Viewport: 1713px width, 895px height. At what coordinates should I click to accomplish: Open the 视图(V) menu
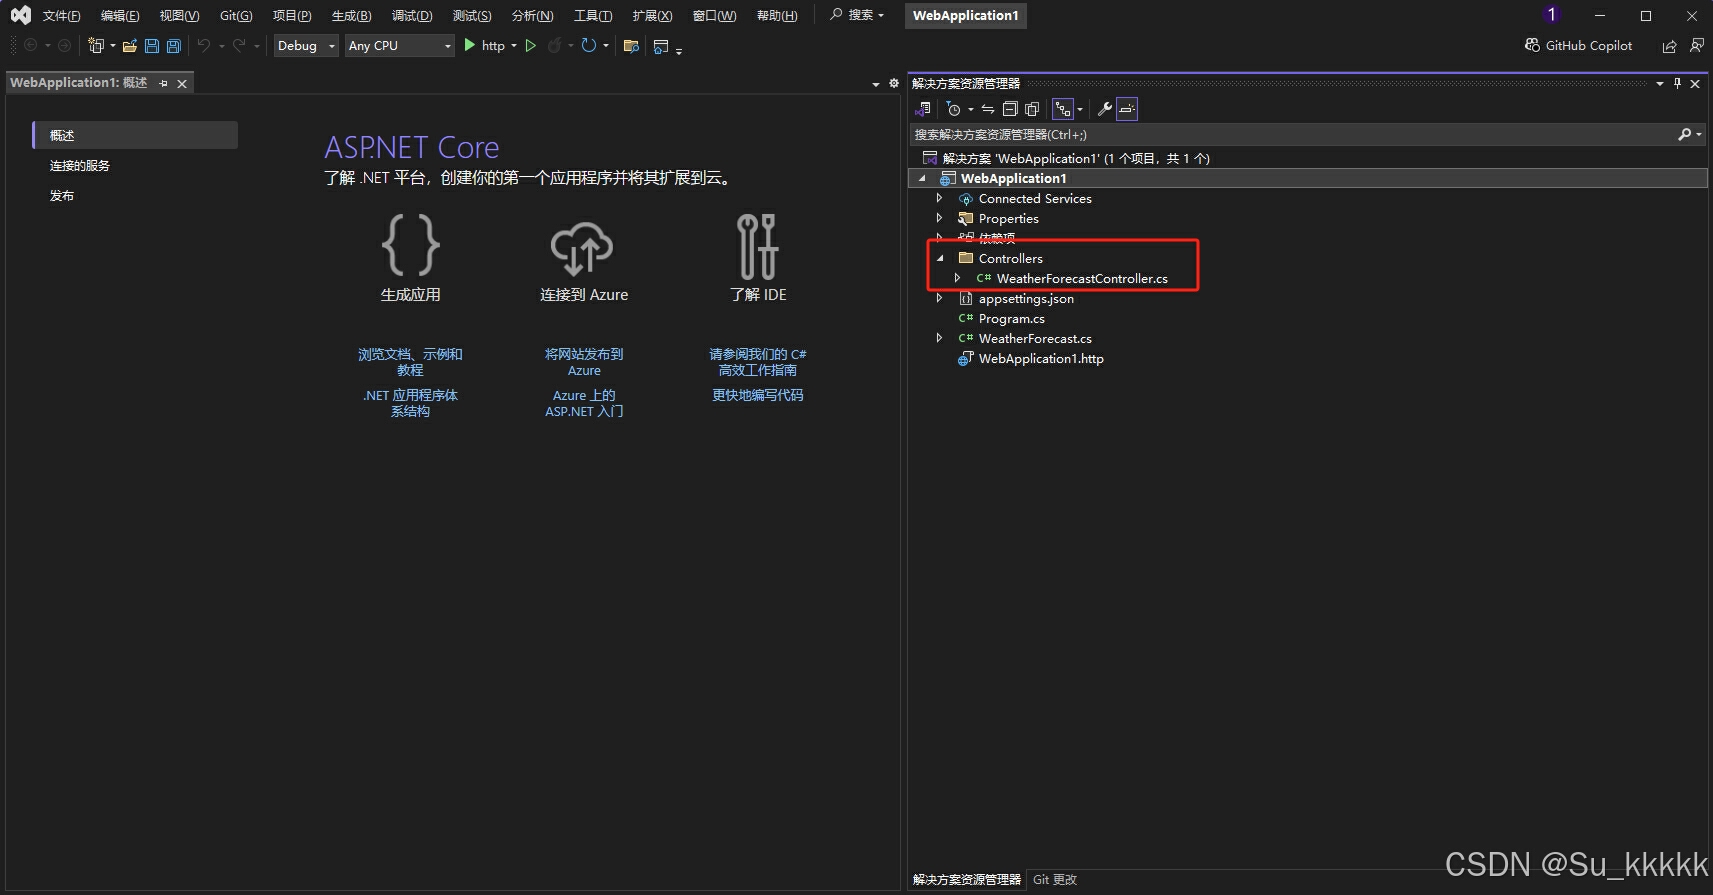coord(179,15)
